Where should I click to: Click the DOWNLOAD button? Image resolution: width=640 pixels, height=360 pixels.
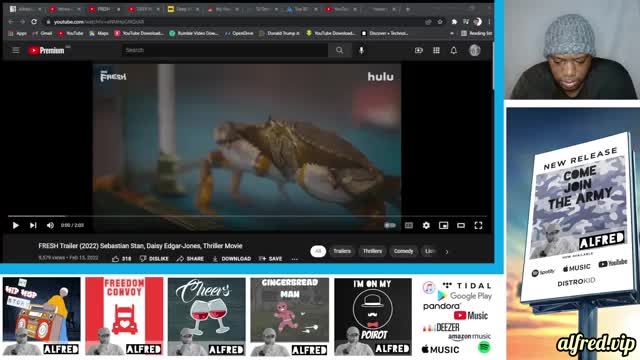(x=231, y=259)
